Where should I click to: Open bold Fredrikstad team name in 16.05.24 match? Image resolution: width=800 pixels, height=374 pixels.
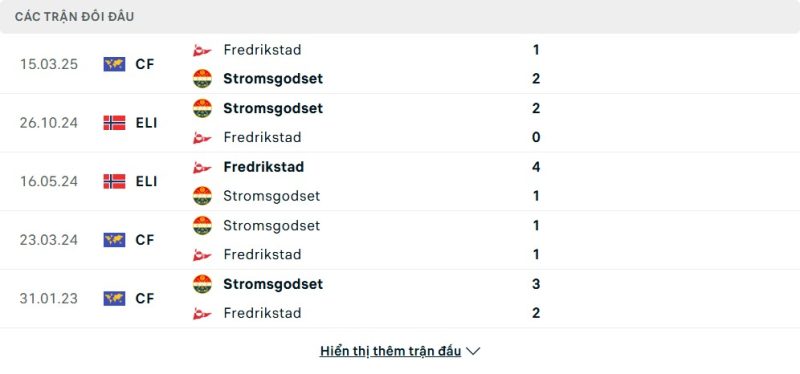(264, 167)
